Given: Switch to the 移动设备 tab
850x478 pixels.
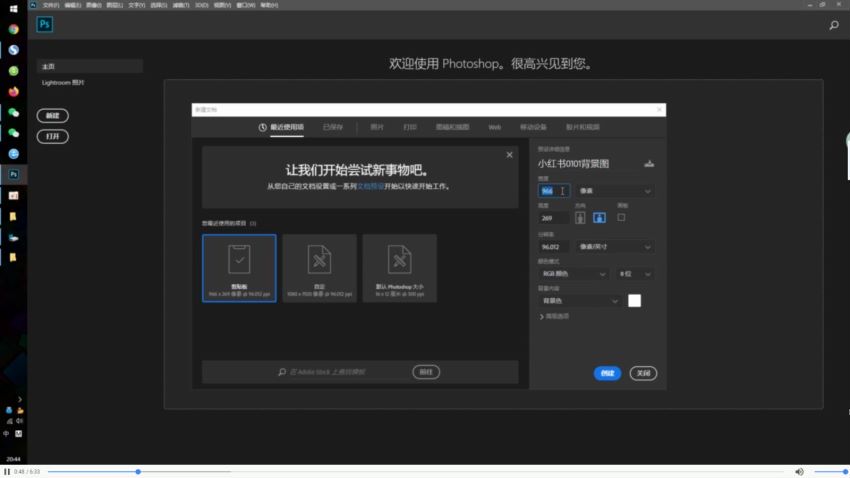Looking at the screenshot, I should coord(533,127).
